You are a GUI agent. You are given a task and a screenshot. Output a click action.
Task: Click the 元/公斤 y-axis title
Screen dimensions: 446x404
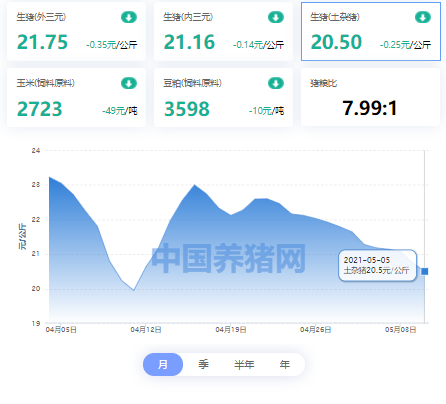click(x=22, y=237)
